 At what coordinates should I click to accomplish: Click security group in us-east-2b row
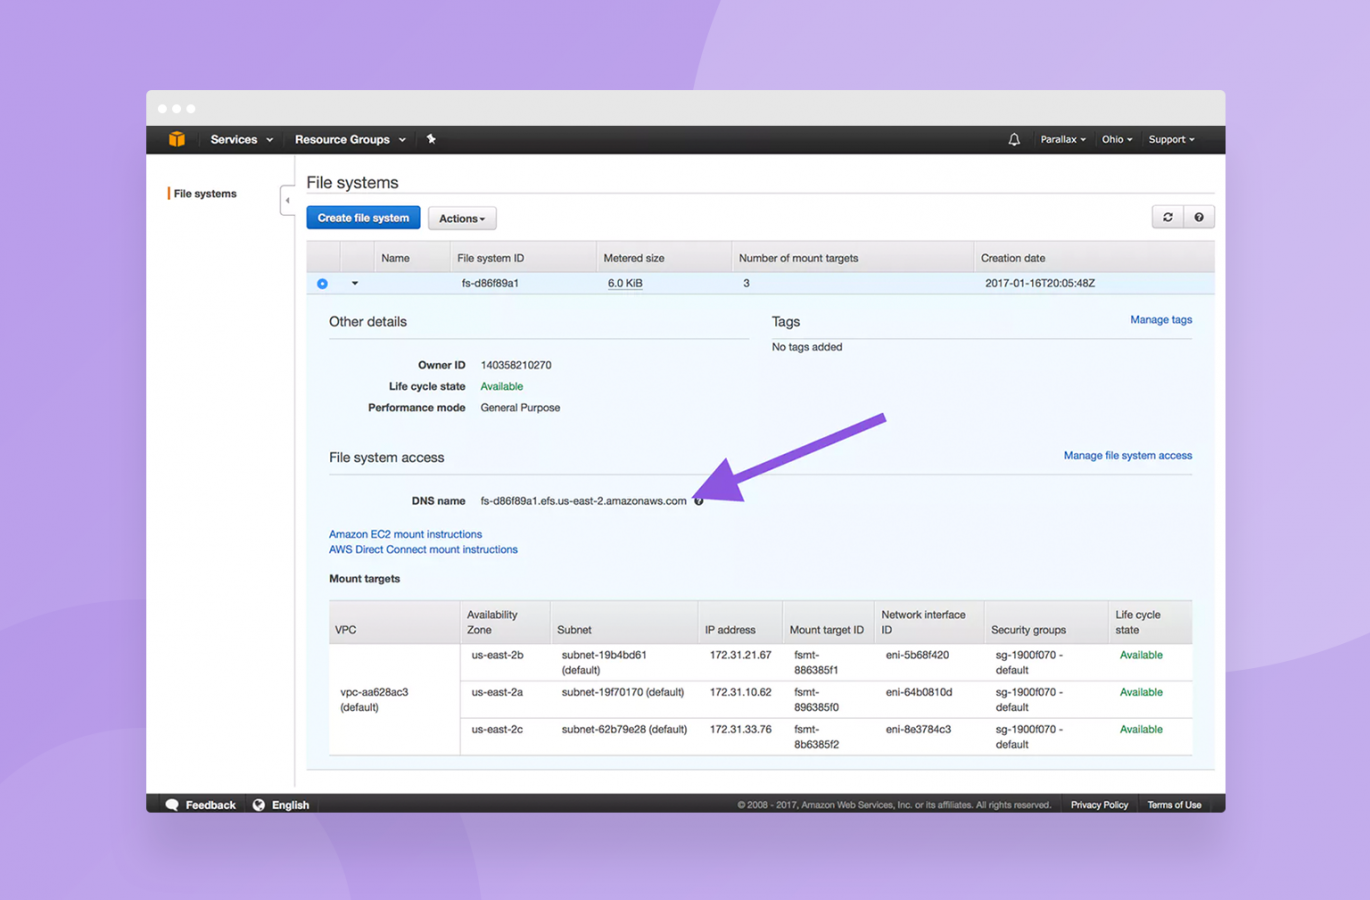1029,663
